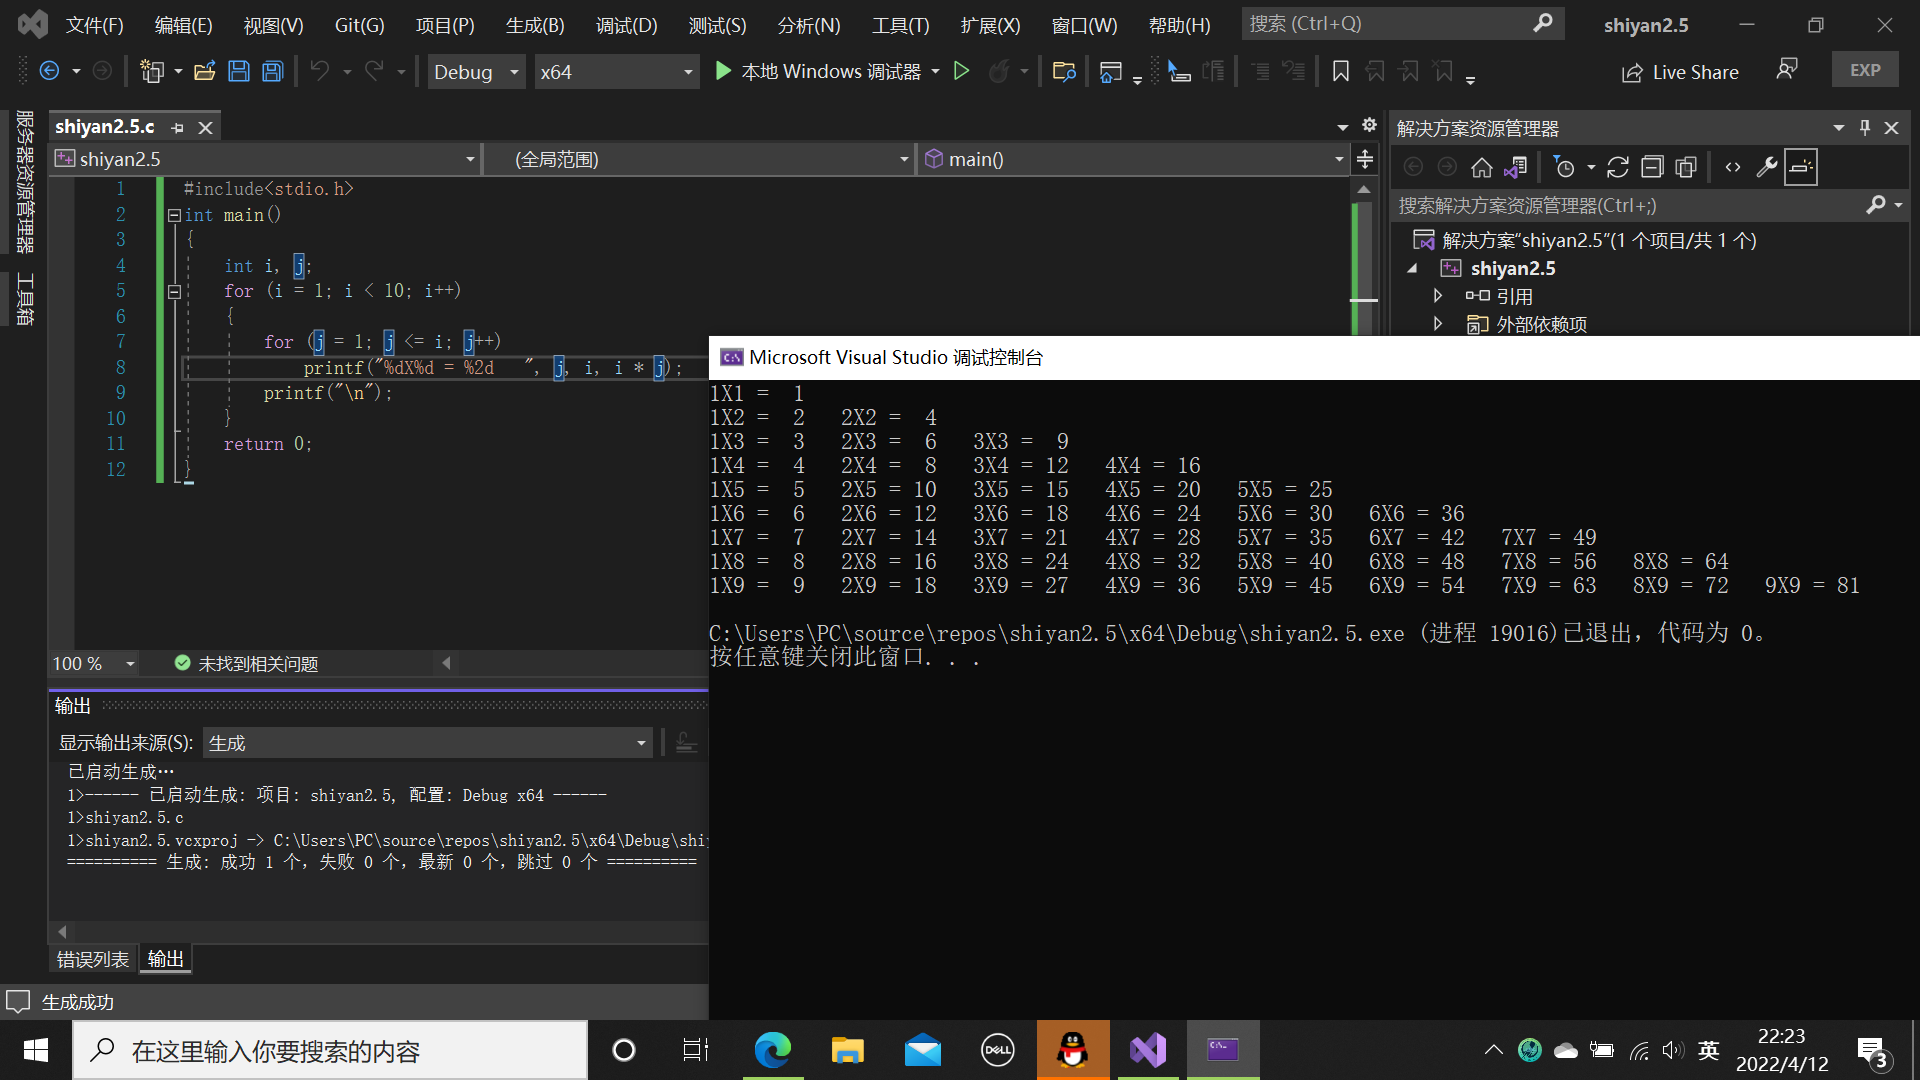Open Visual Studio from the Windows taskbar
The height and width of the screenshot is (1080, 1920).
point(1148,1050)
